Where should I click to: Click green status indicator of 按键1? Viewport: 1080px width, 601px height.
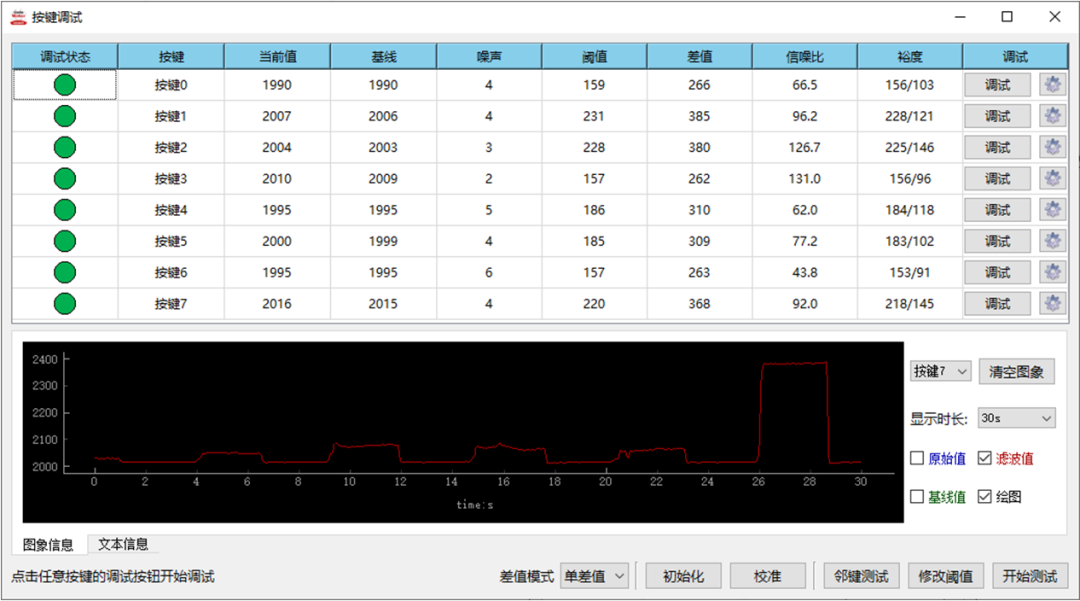[65, 116]
